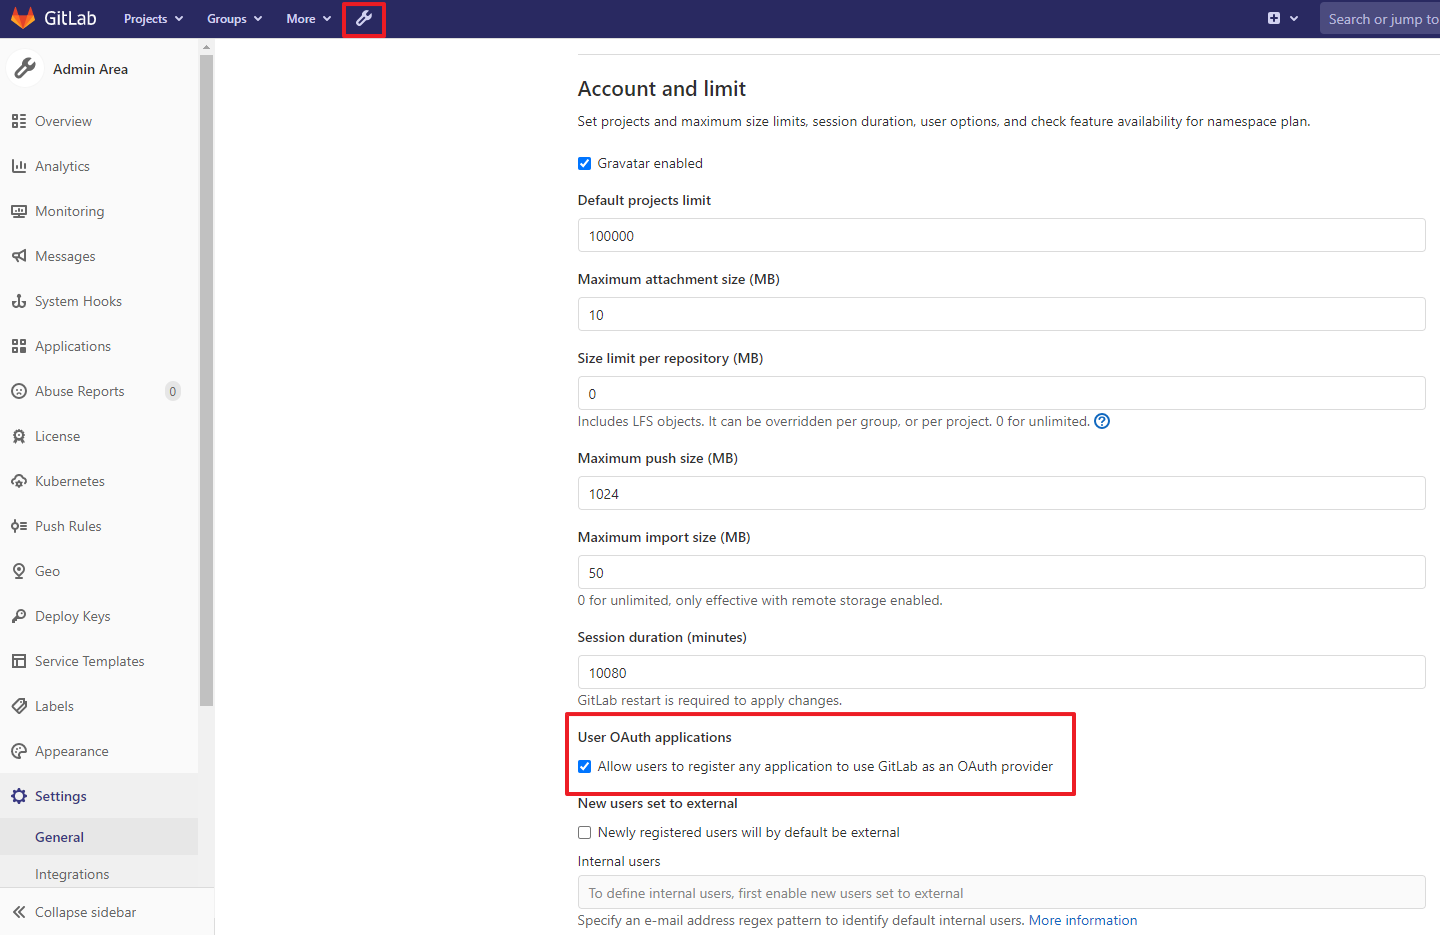Select the General settings sub-item

[99, 837]
